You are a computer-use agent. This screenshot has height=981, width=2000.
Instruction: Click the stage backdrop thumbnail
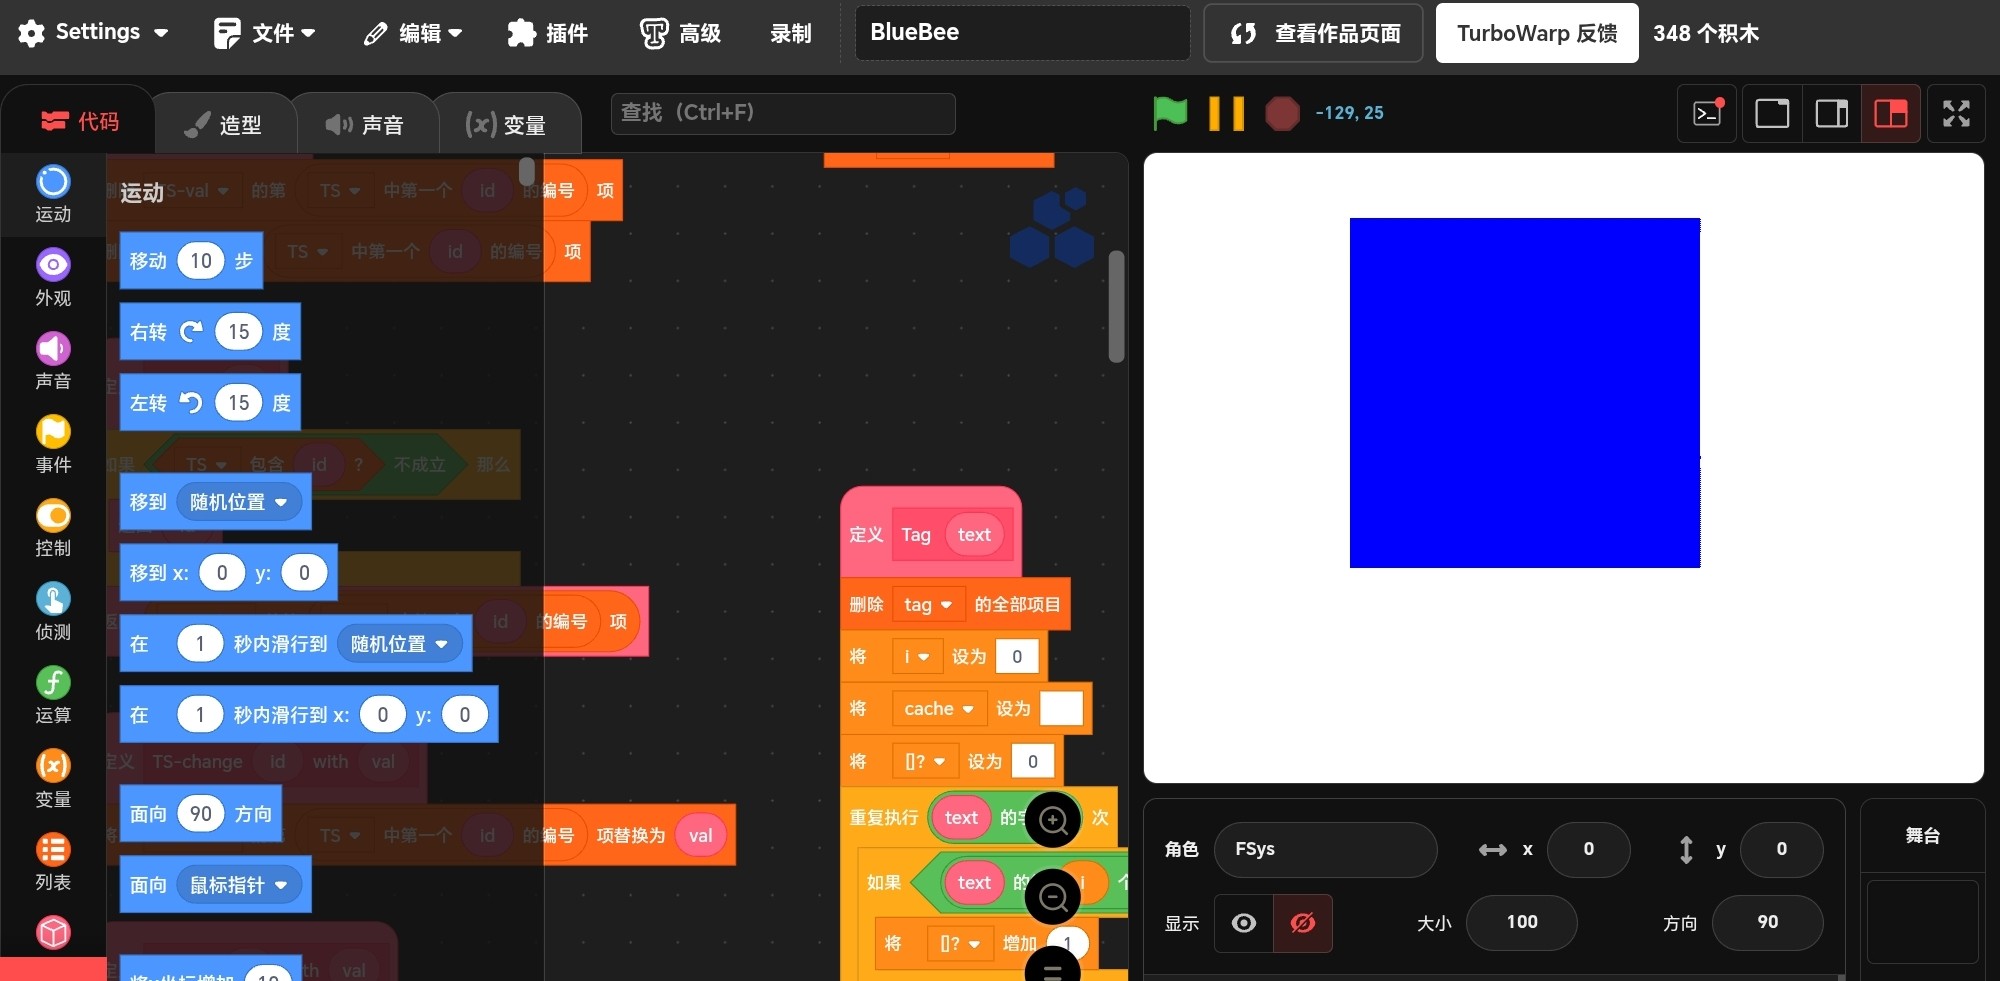(1922, 922)
